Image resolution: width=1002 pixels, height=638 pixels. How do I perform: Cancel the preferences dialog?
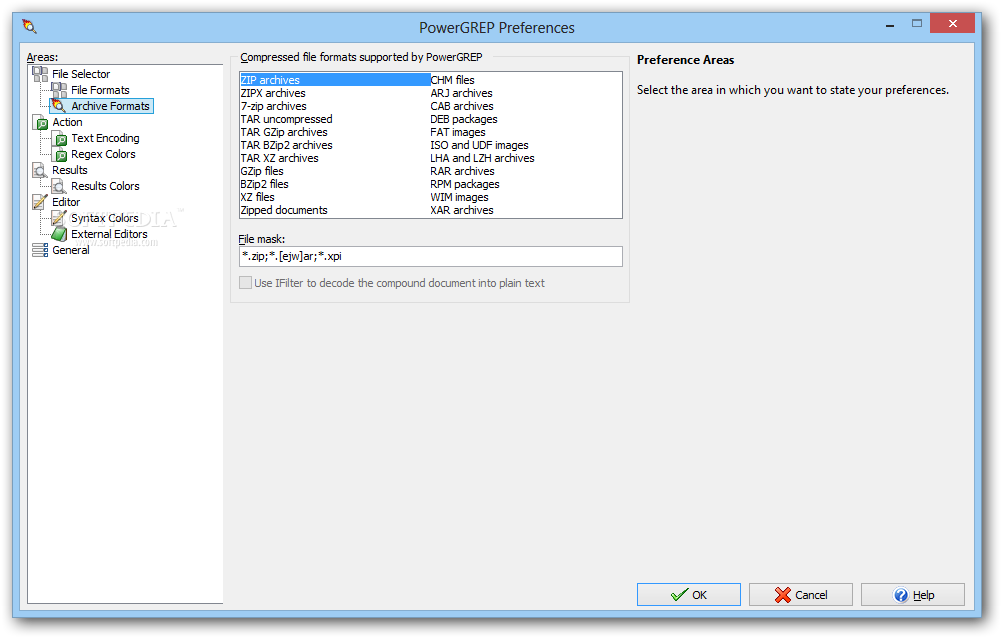(x=801, y=595)
